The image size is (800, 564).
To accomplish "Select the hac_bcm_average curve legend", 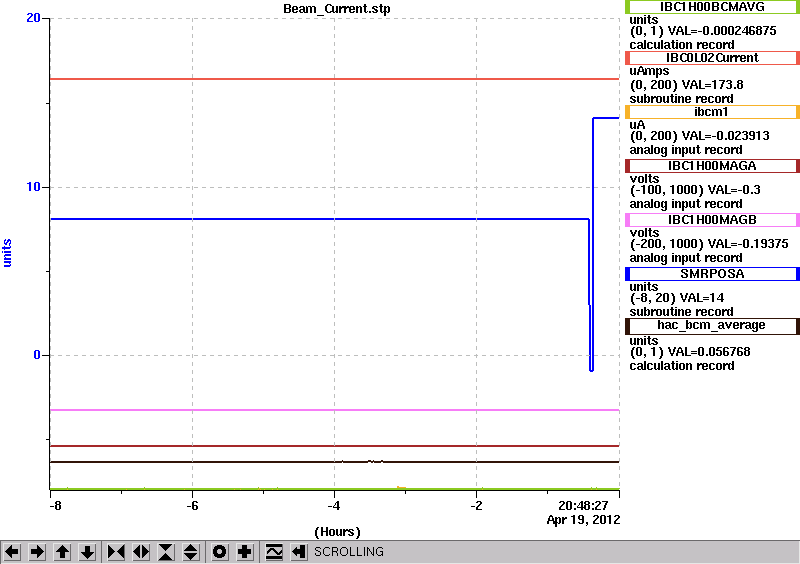I will tap(712, 326).
